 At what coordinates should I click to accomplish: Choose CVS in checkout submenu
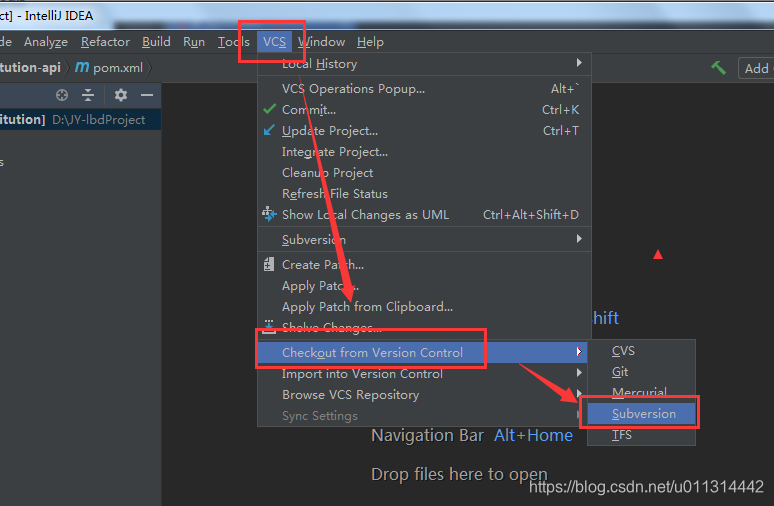pyautogui.click(x=641, y=350)
